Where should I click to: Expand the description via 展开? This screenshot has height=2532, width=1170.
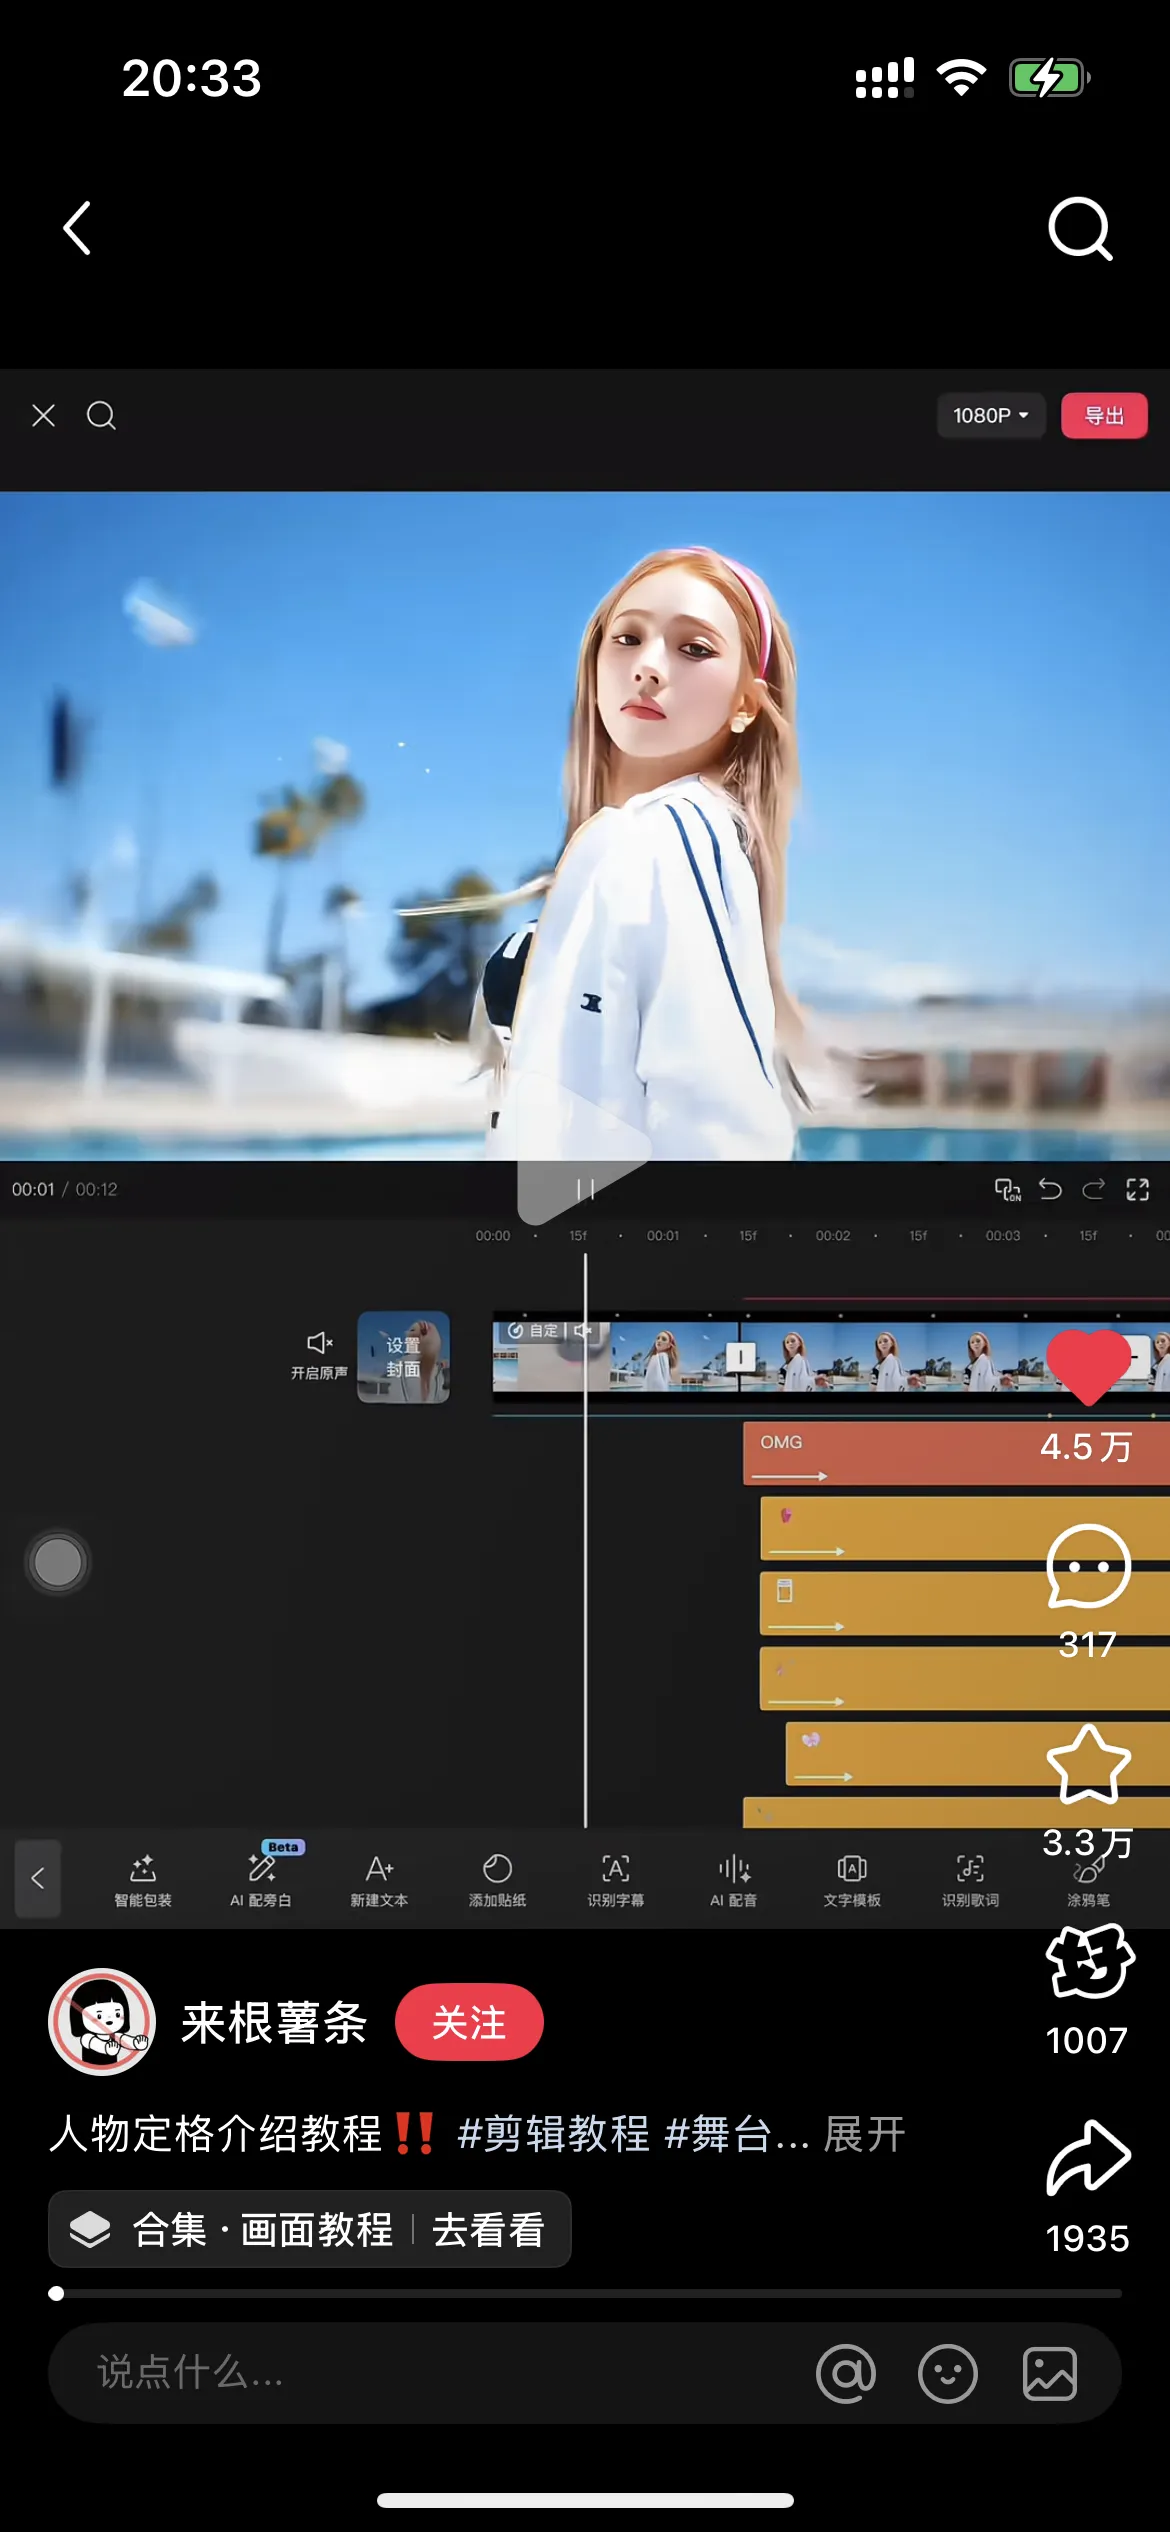click(864, 2134)
